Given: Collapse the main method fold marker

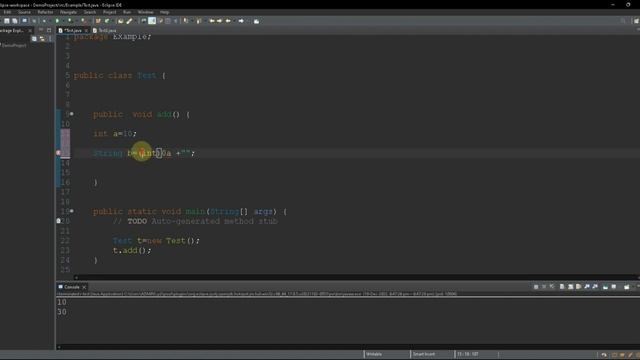Looking at the screenshot, I should pos(71,211).
